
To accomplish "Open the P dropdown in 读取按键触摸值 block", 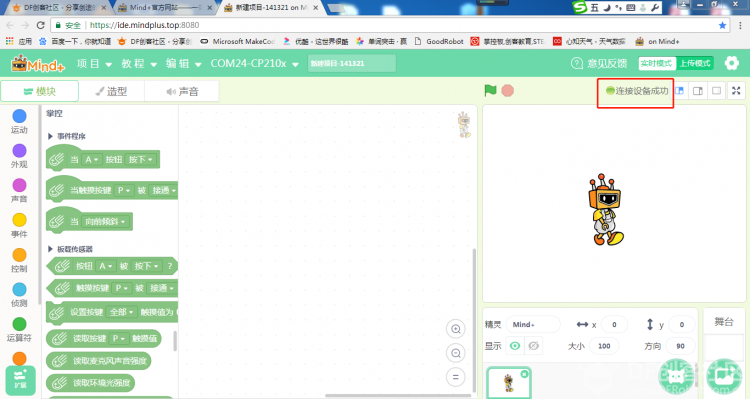I will 119,338.
